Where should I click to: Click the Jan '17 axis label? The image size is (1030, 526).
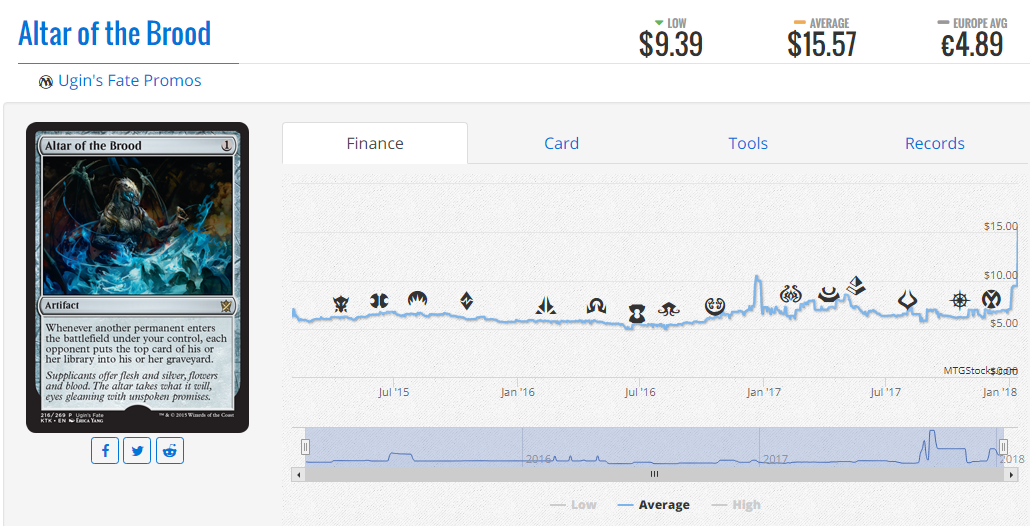pyautogui.click(x=763, y=393)
